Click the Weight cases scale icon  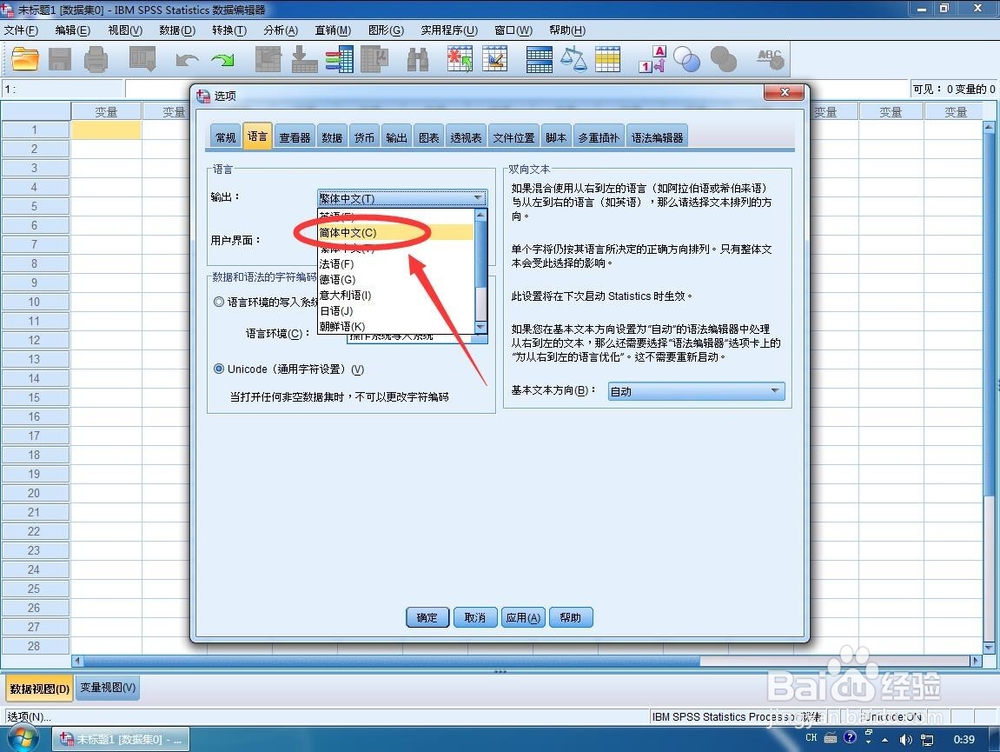573,59
